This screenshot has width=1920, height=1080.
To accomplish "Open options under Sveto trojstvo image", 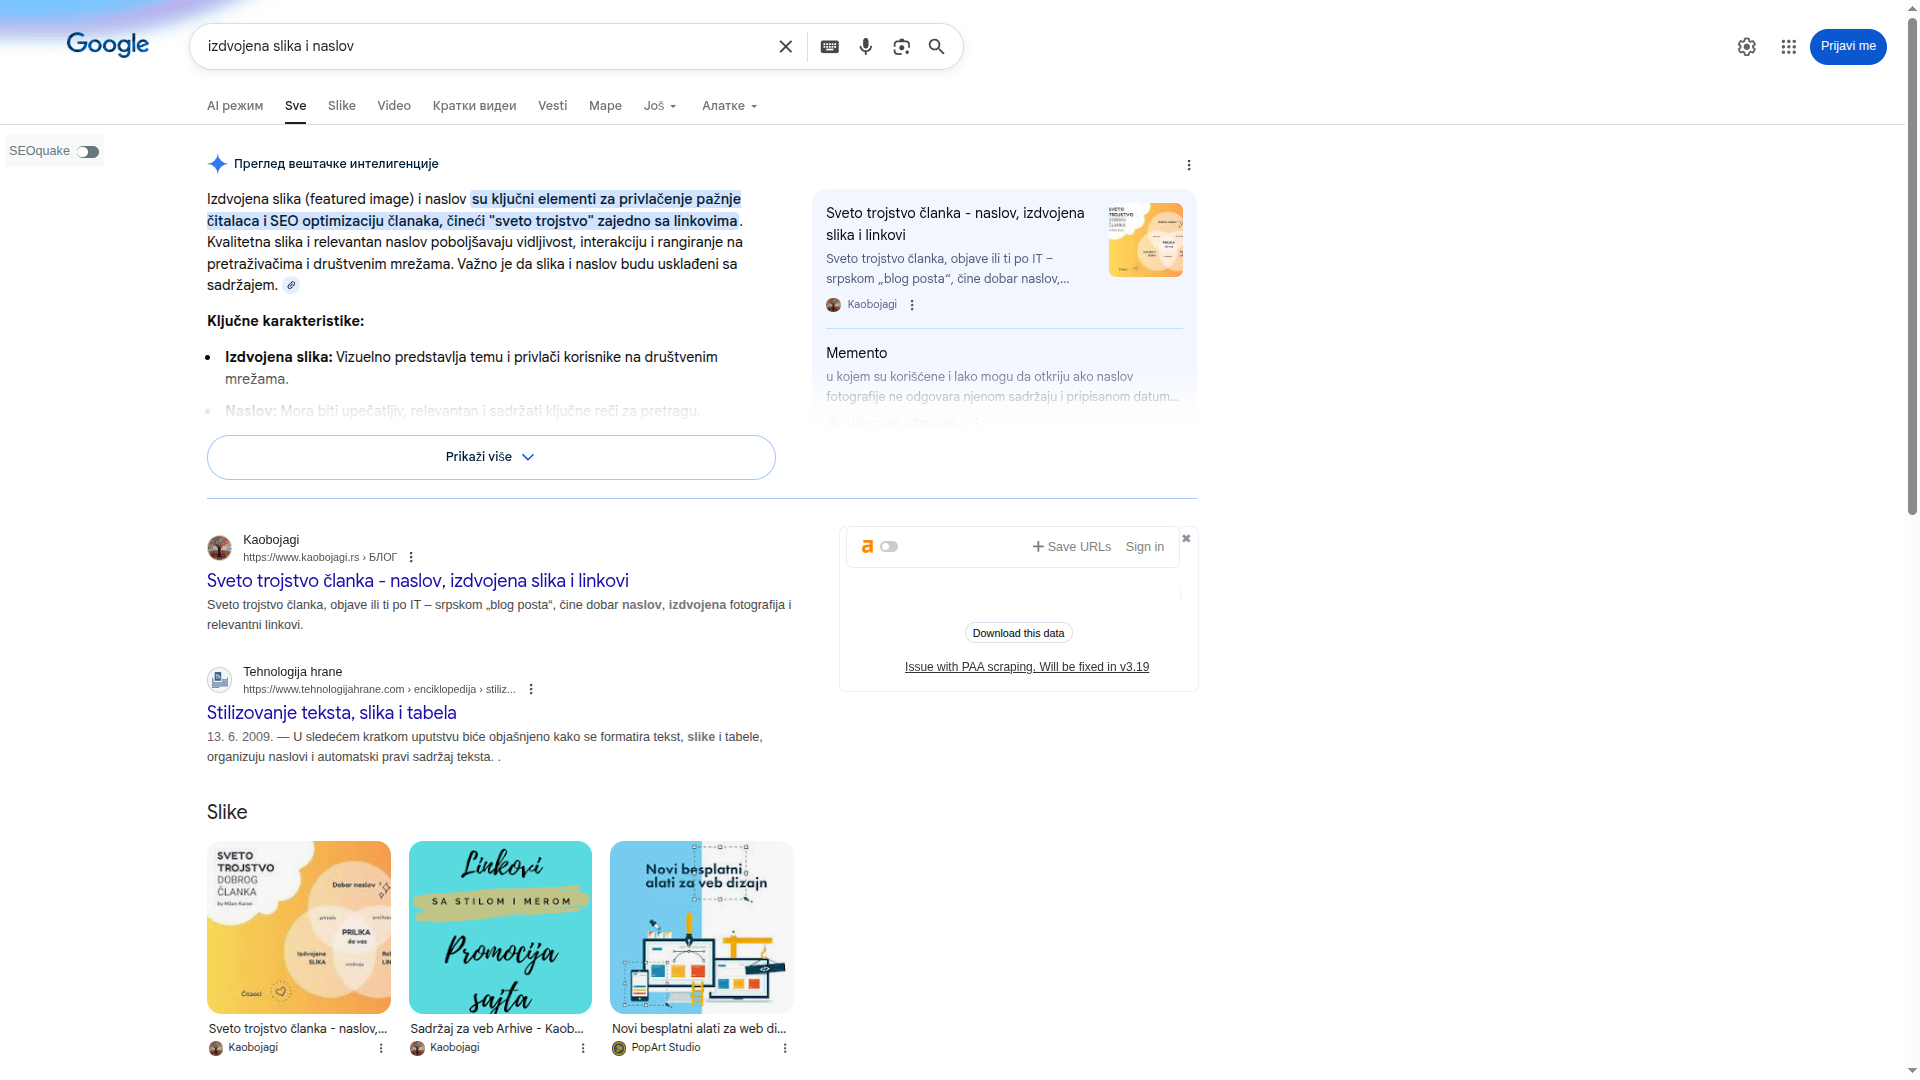I will click(381, 1048).
